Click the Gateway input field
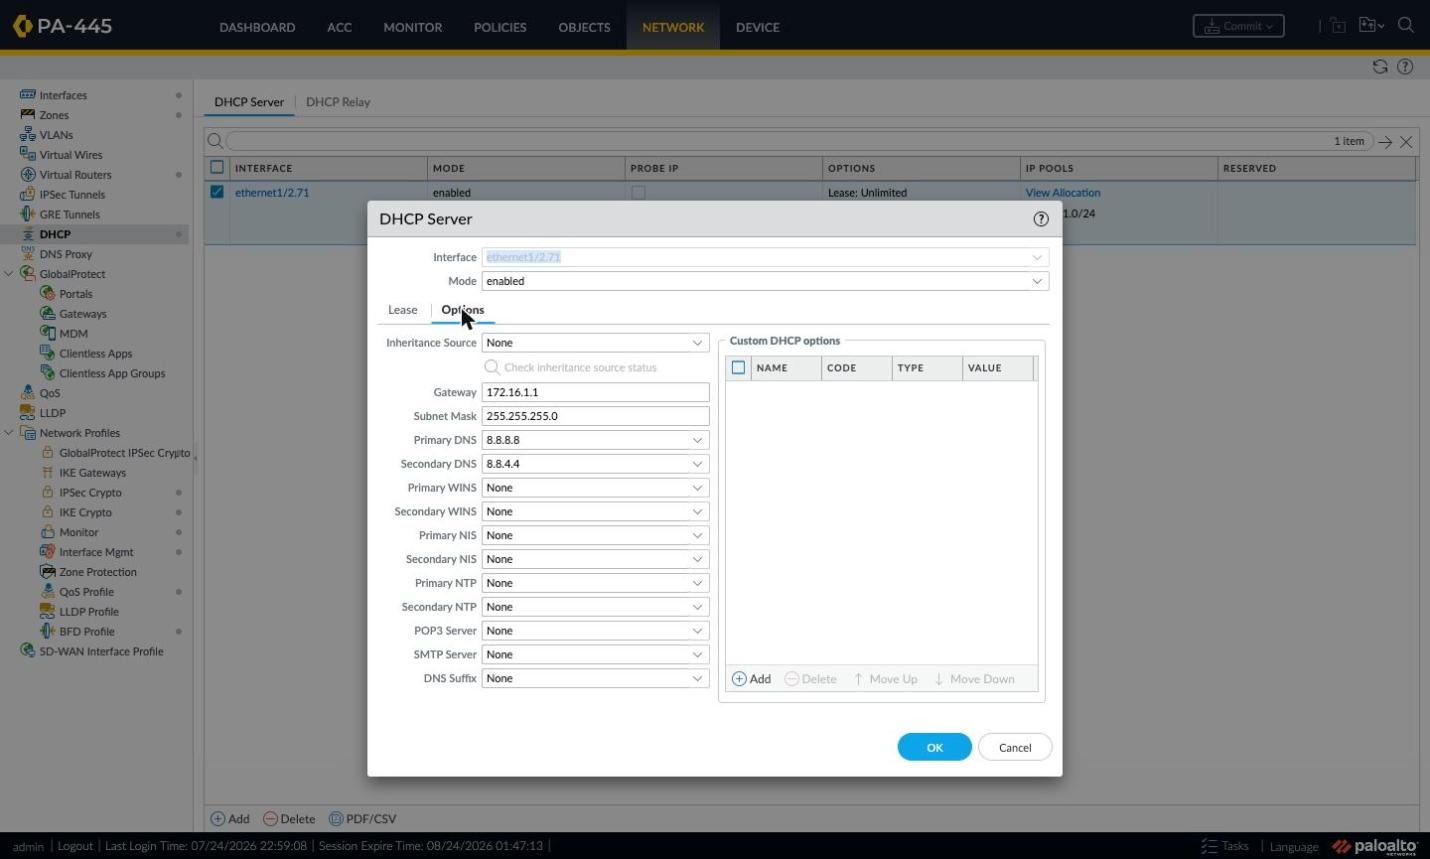1430x859 pixels. [595, 392]
